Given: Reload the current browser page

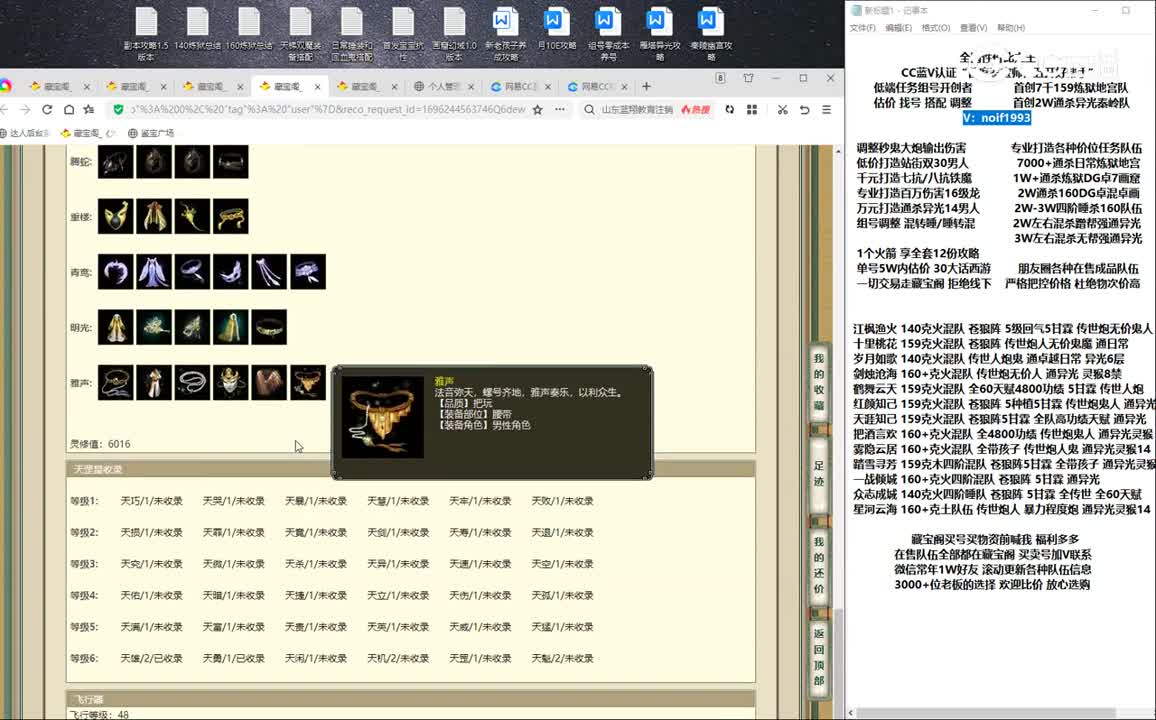Looking at the screenshot, I should tap(47, 110).
